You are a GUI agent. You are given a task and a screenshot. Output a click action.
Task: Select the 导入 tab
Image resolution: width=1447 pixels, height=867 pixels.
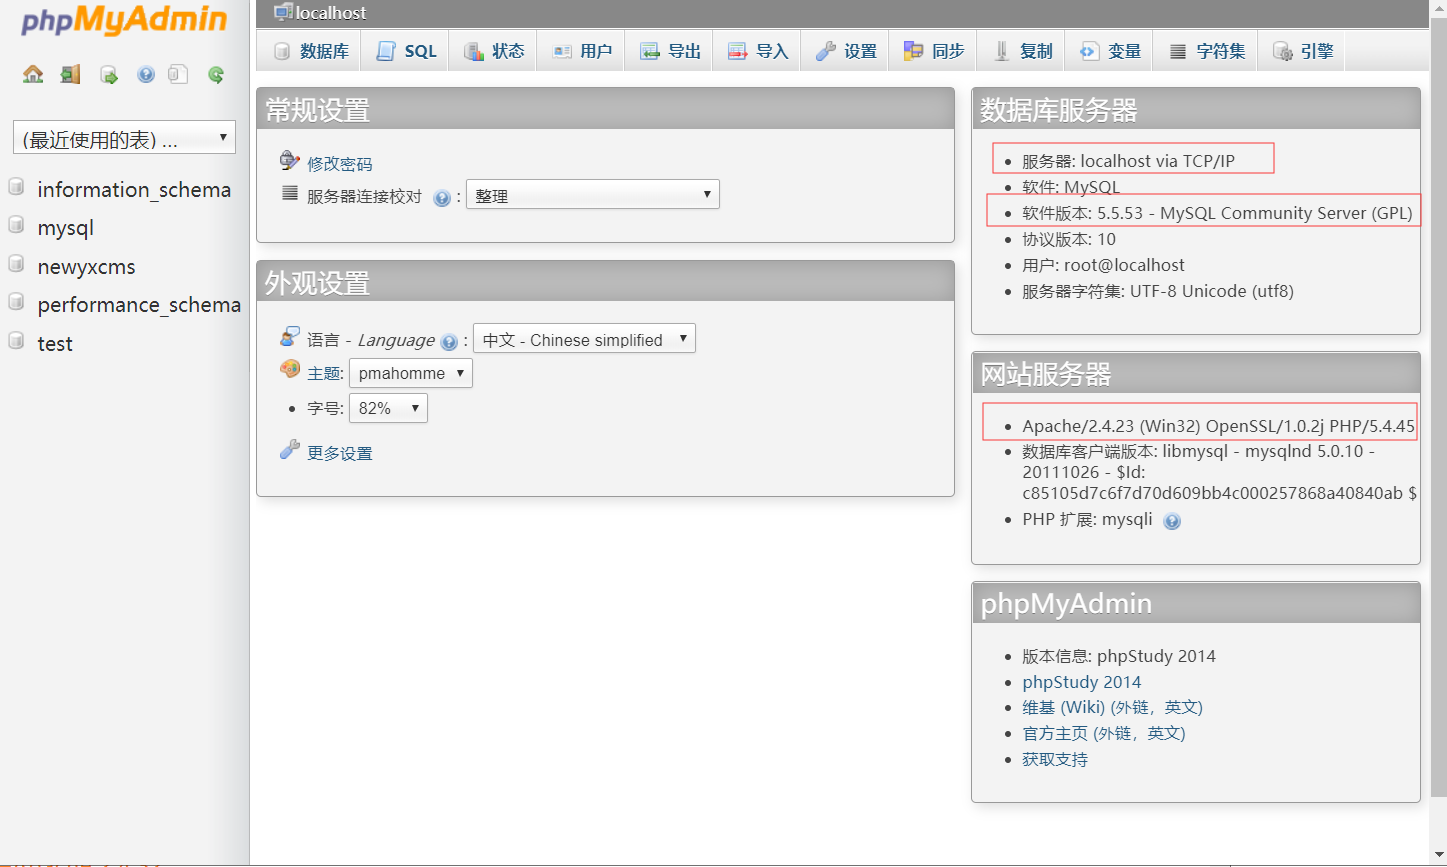point(758,51)
